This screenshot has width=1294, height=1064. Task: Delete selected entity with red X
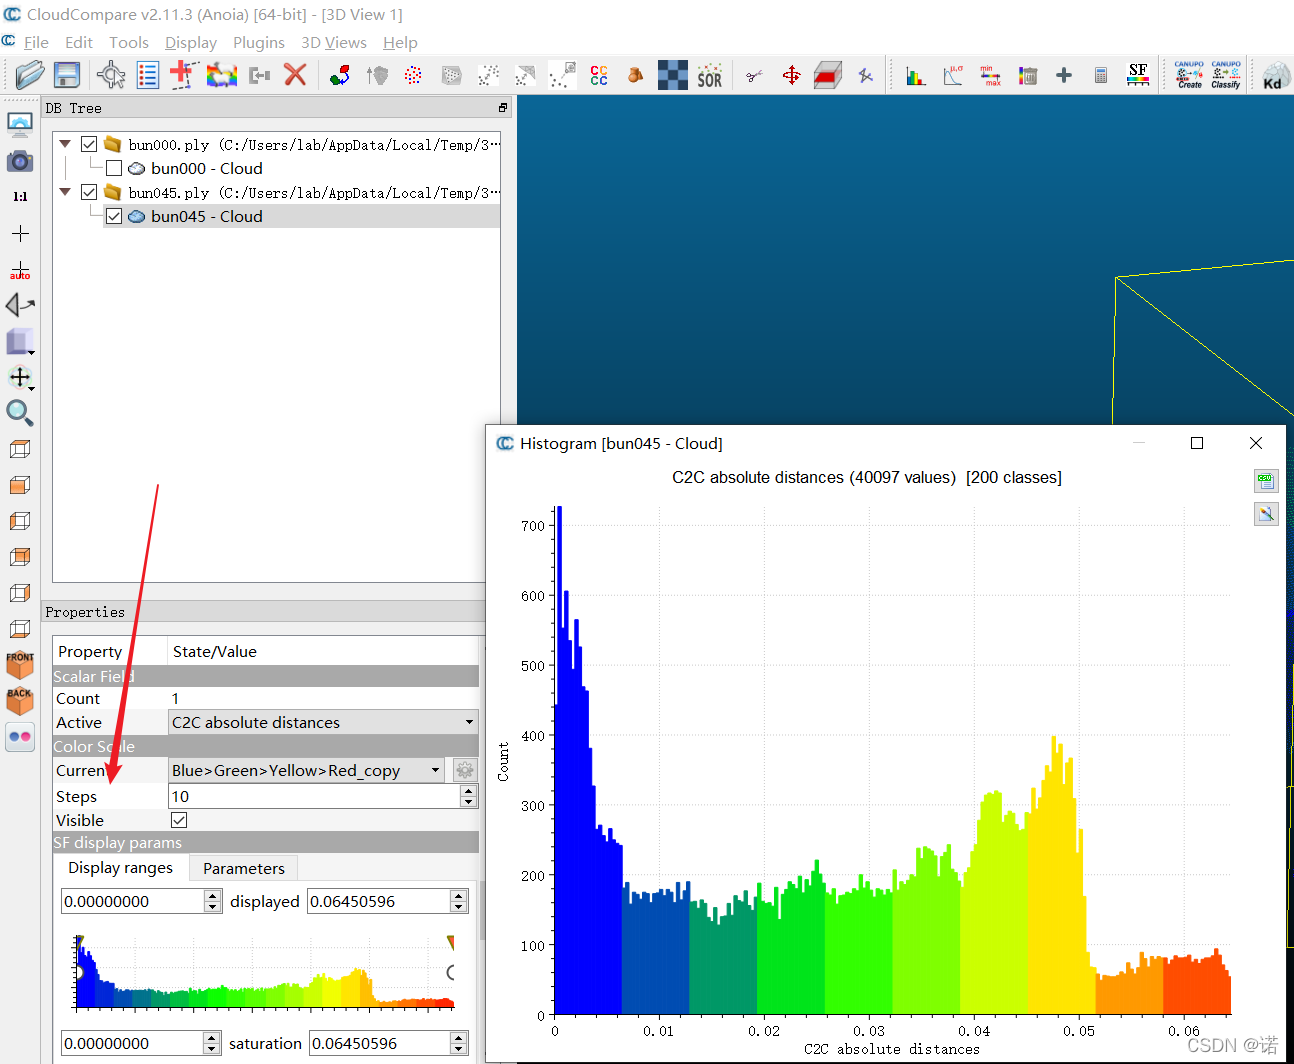[293, 75]
